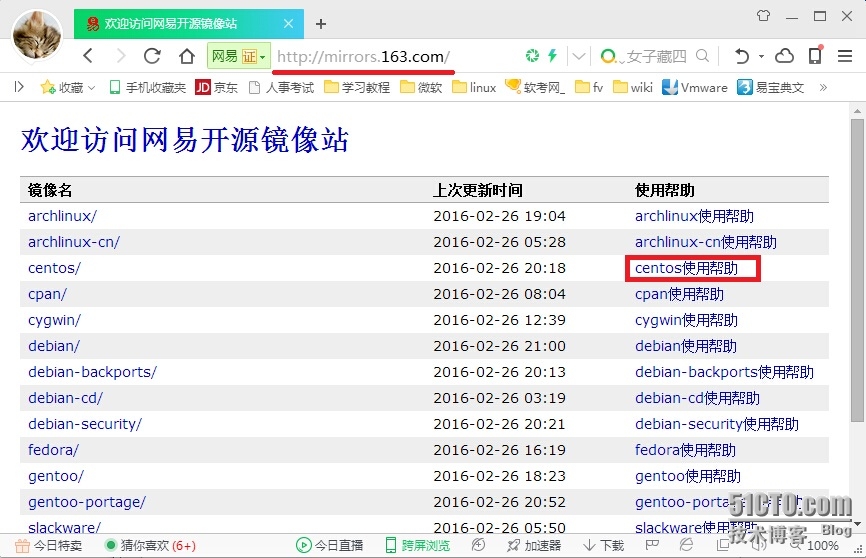866x558 pixels.
Task: Open the 网易 证 site certificate dropdown
Action: coord(239,56)
